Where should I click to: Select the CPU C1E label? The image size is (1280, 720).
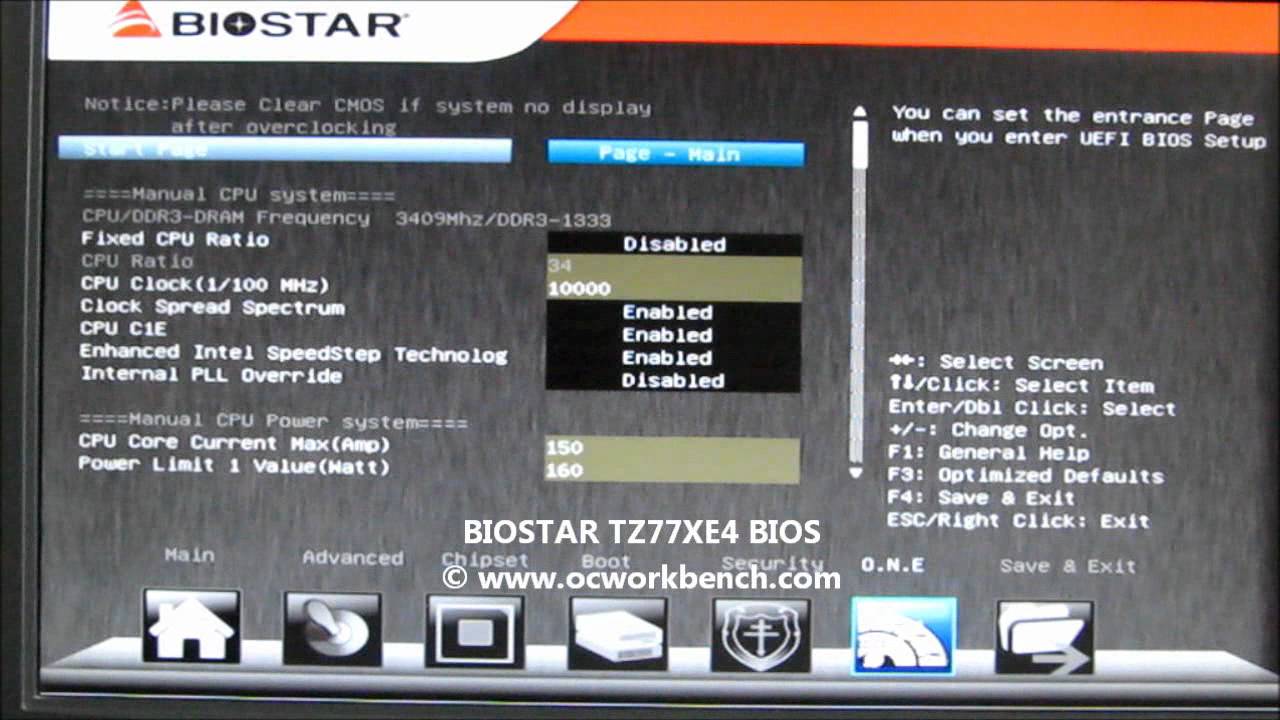(123, 328)
